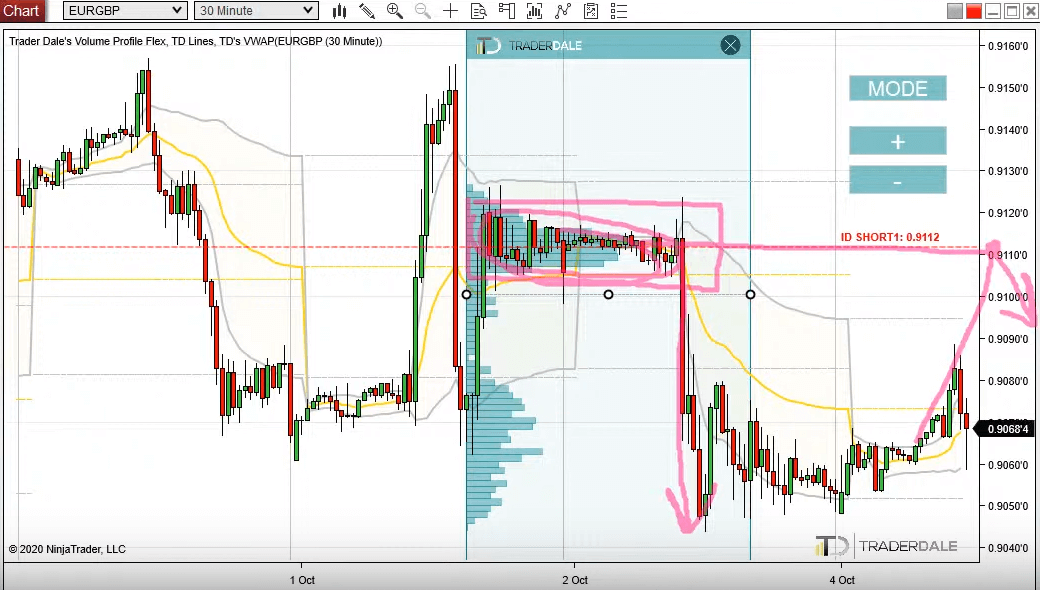Click the "2 Oct" date label

(575, 580)
